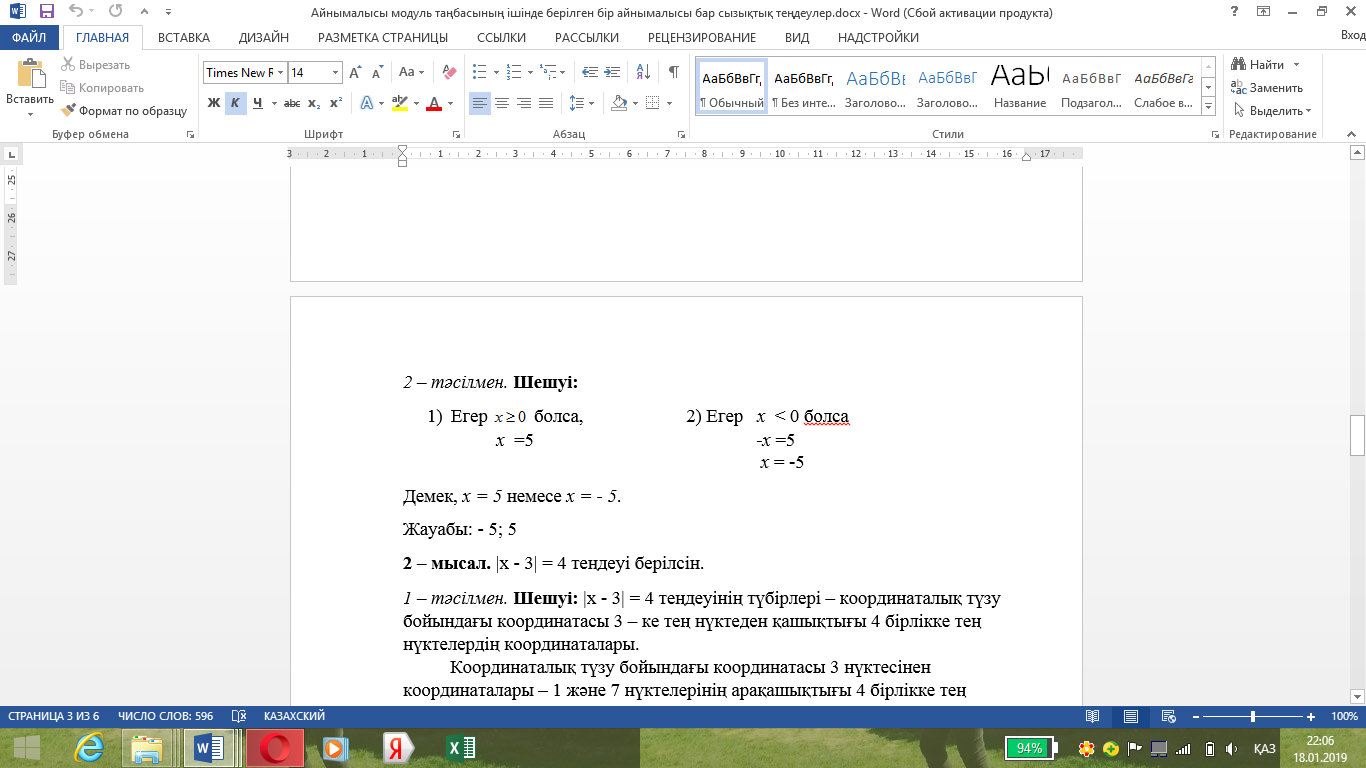Undo the last action

77,13
